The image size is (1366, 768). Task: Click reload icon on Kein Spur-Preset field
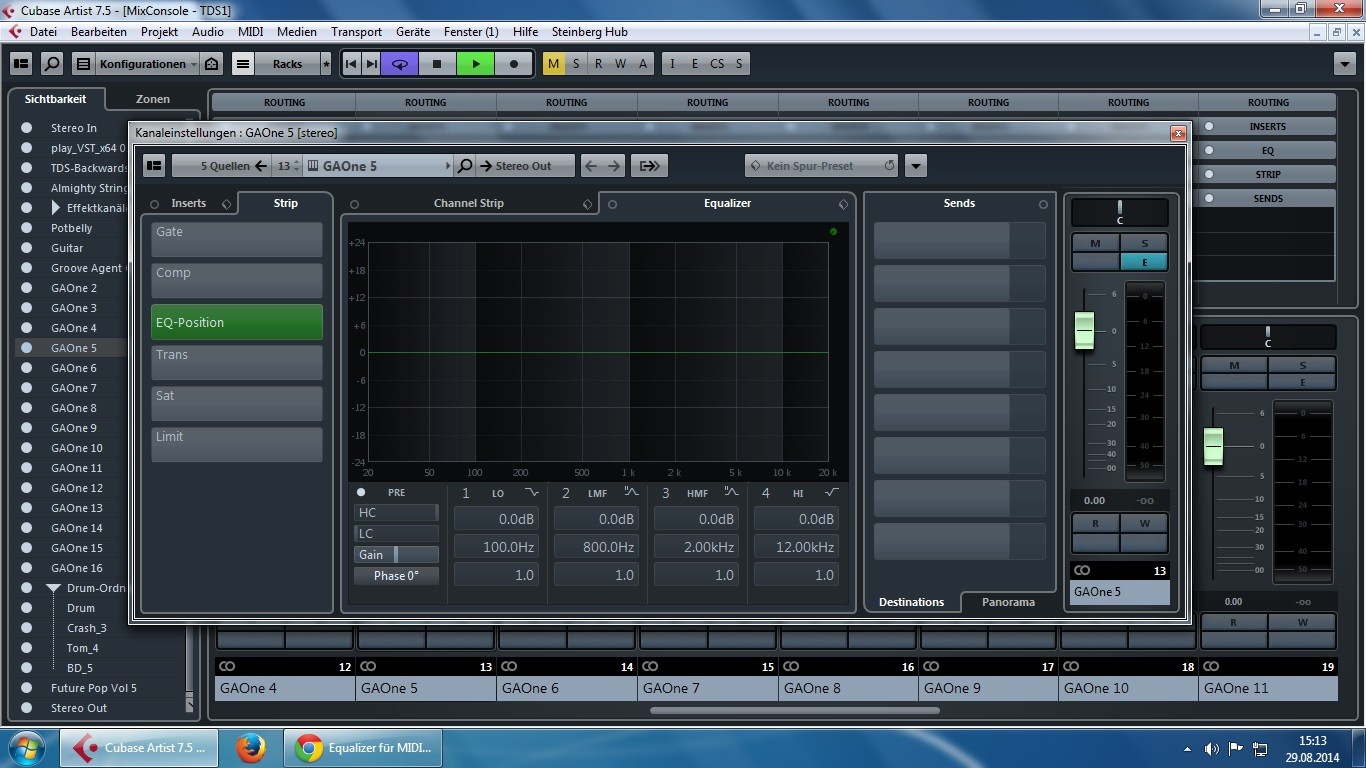(x=889, y=166)
